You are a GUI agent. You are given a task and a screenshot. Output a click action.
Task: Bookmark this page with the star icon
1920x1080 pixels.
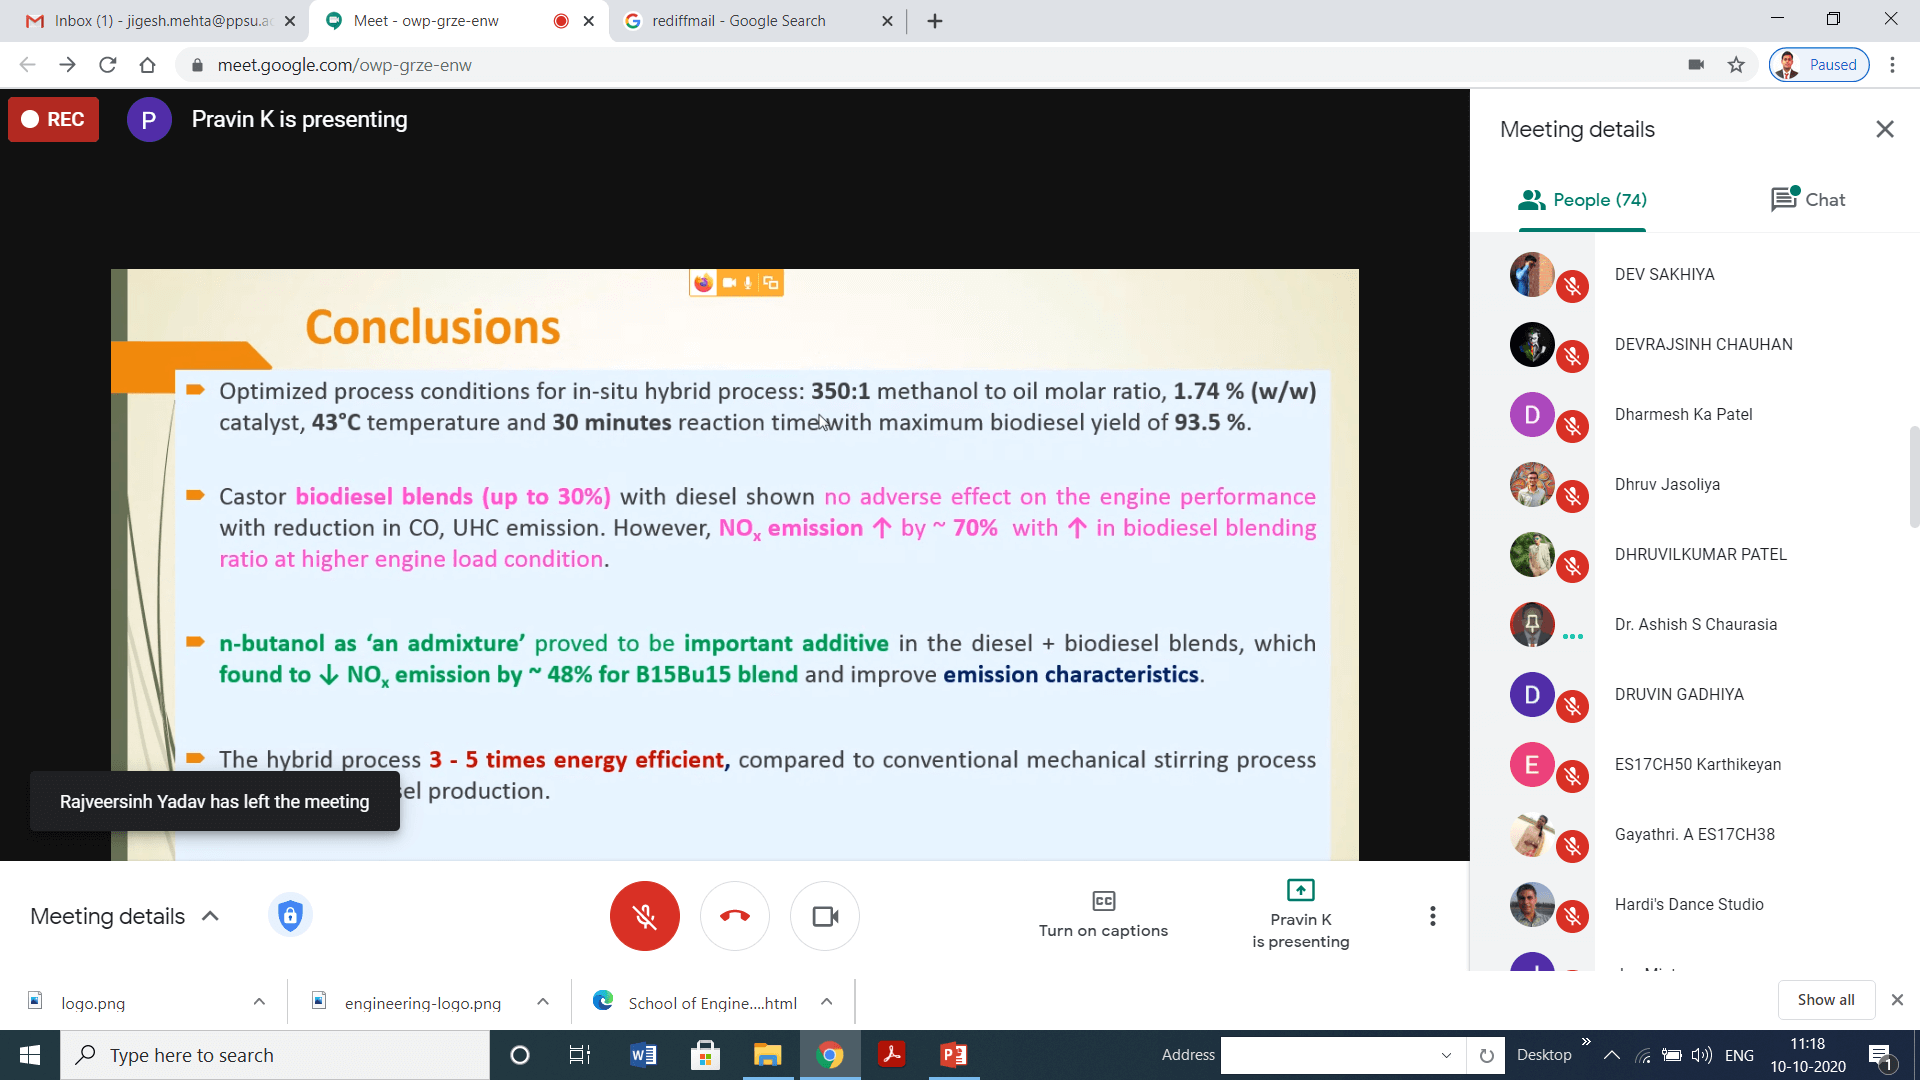(x=1736, y=65)
